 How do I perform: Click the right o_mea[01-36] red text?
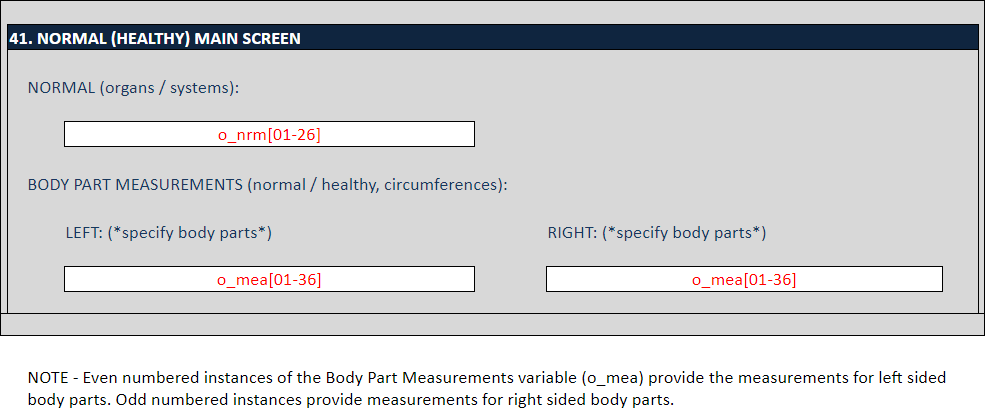pyautogui.click(x=744, y=280)
